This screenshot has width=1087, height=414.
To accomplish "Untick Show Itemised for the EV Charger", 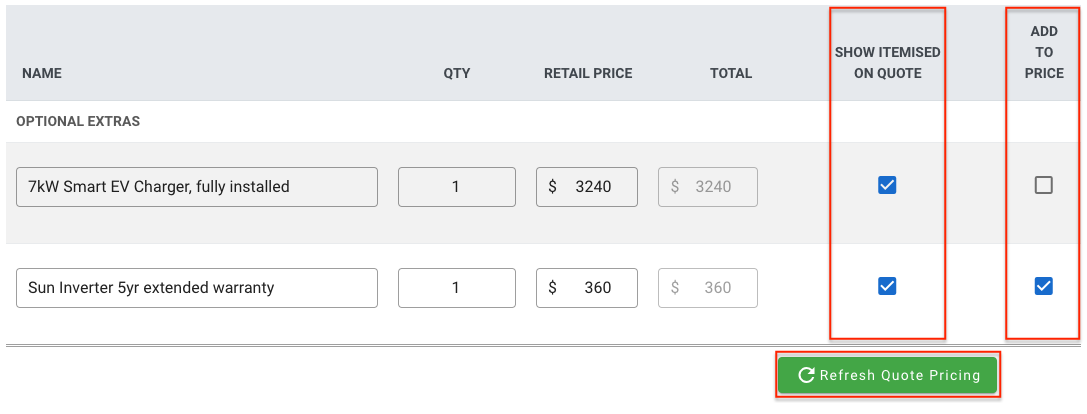I will (887, 185).
